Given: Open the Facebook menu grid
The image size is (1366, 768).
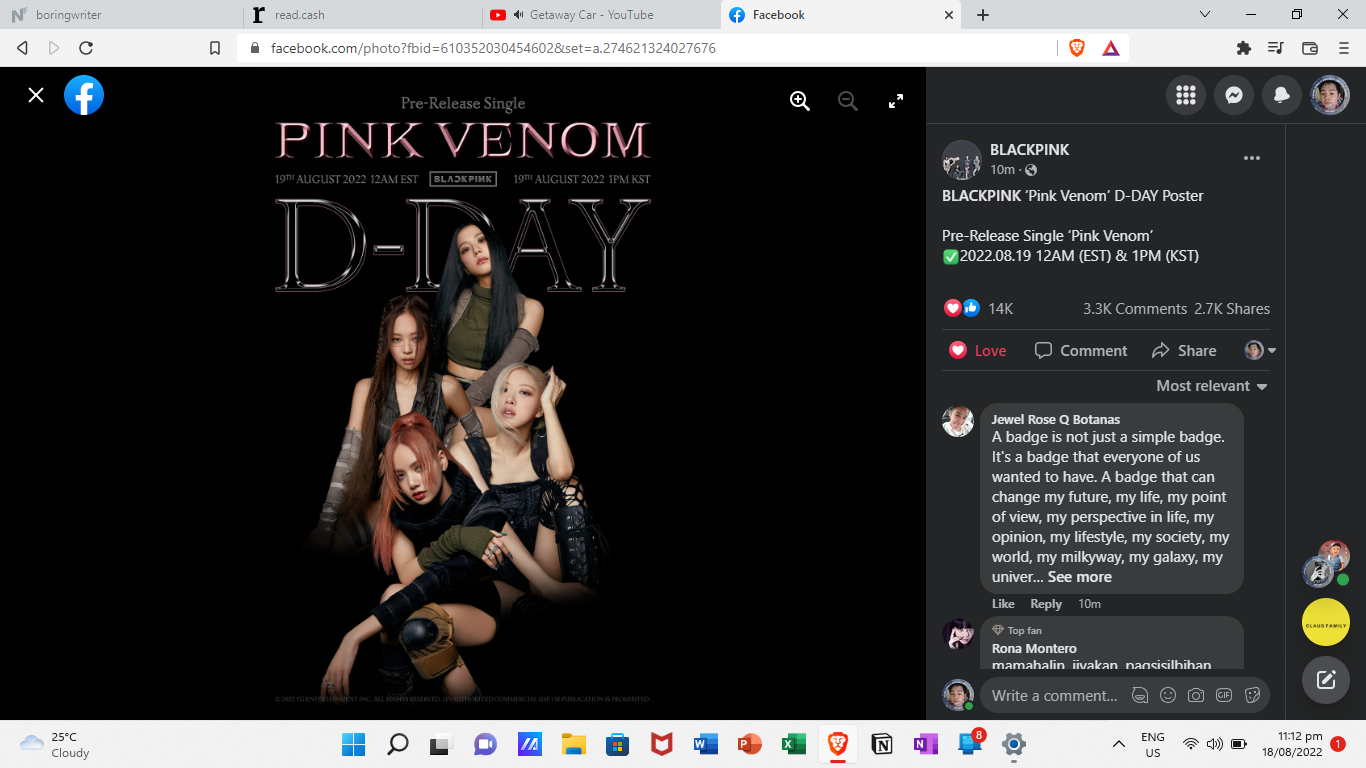Looking at the screenshot, I should pyautogui.click(x=1186, y=95).
